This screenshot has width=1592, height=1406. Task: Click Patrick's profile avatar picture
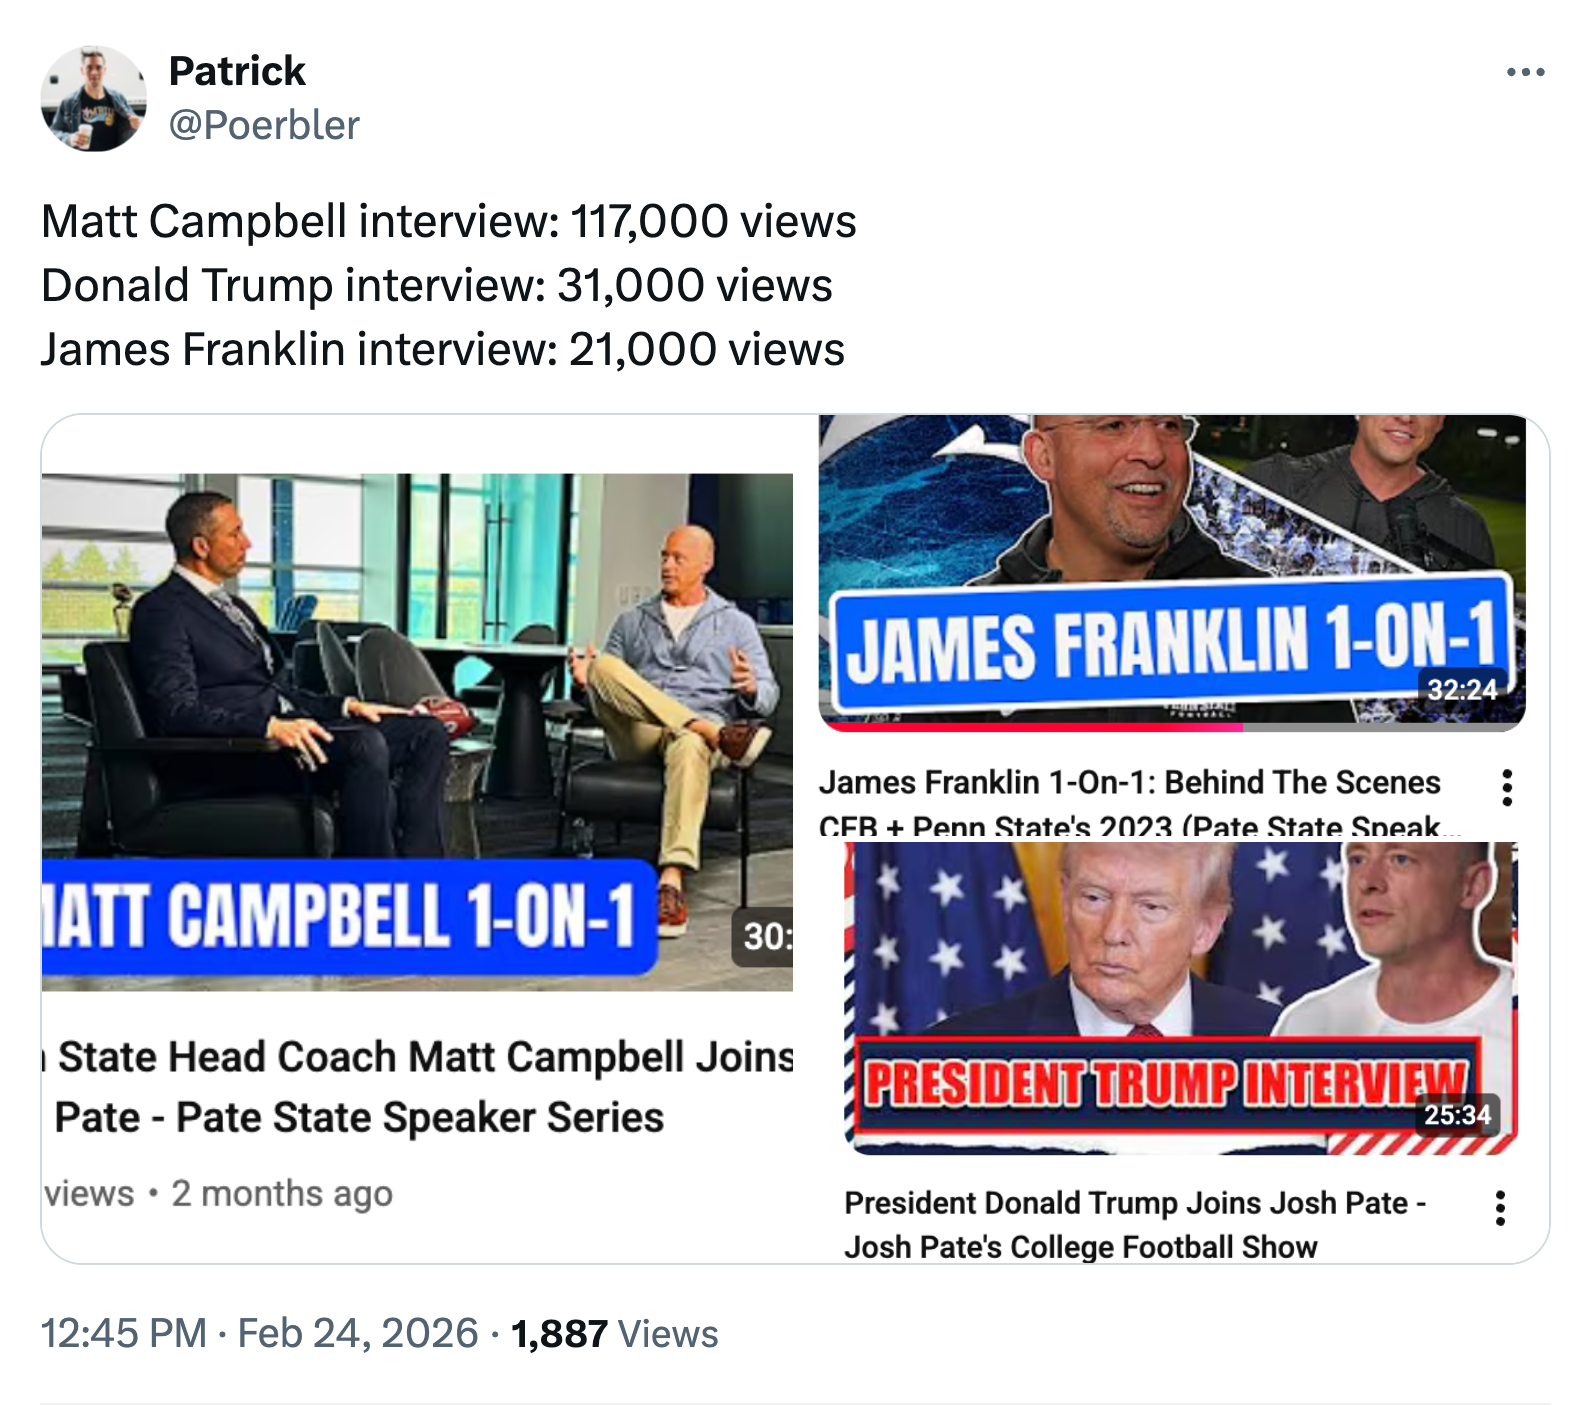click(93, 98)
